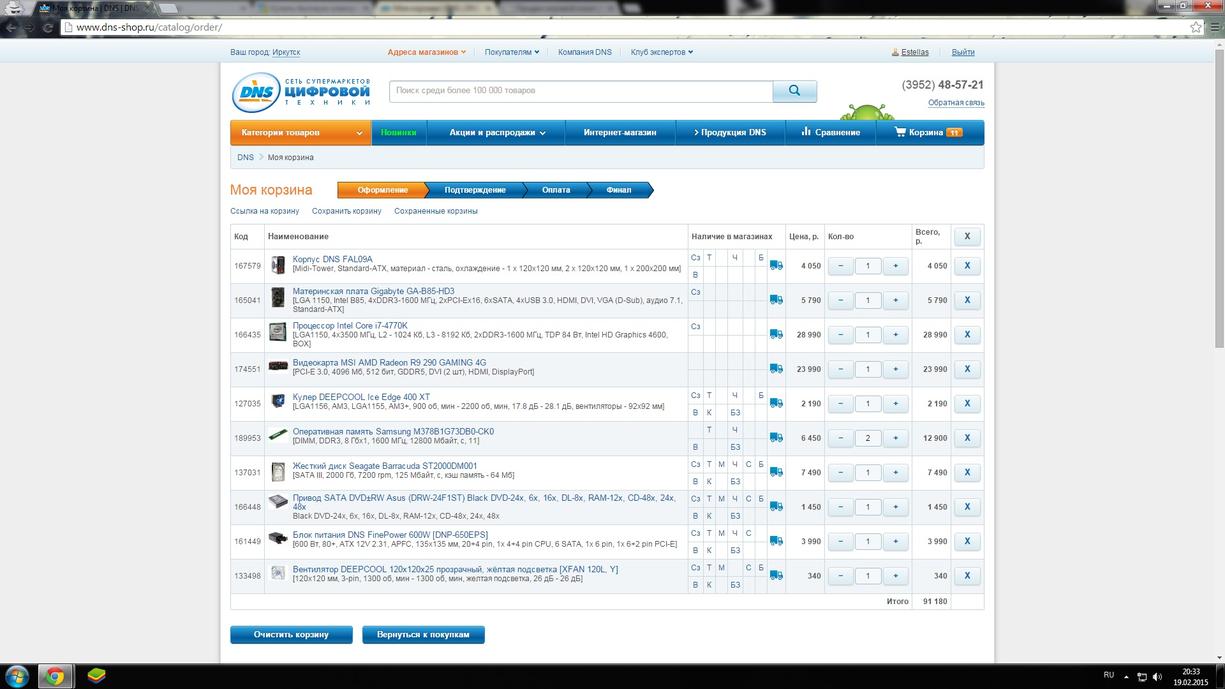The image size is (1225, 689).
Task: Click delivery truck icon for Seagate Barracuda row
Action: tap(776, 472)
